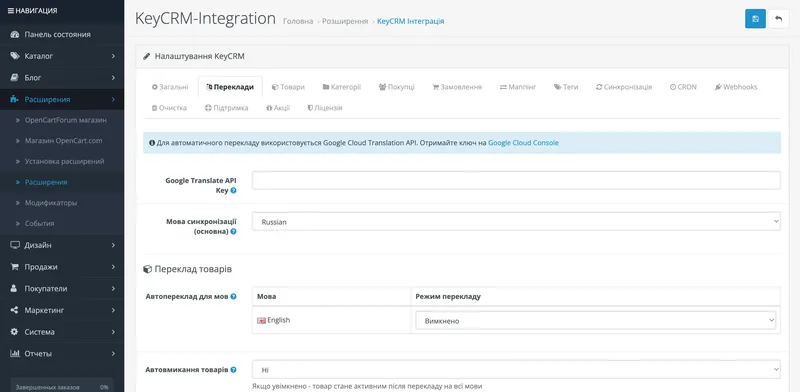Click help icon for Автопереклад для мов

[233, 296]
